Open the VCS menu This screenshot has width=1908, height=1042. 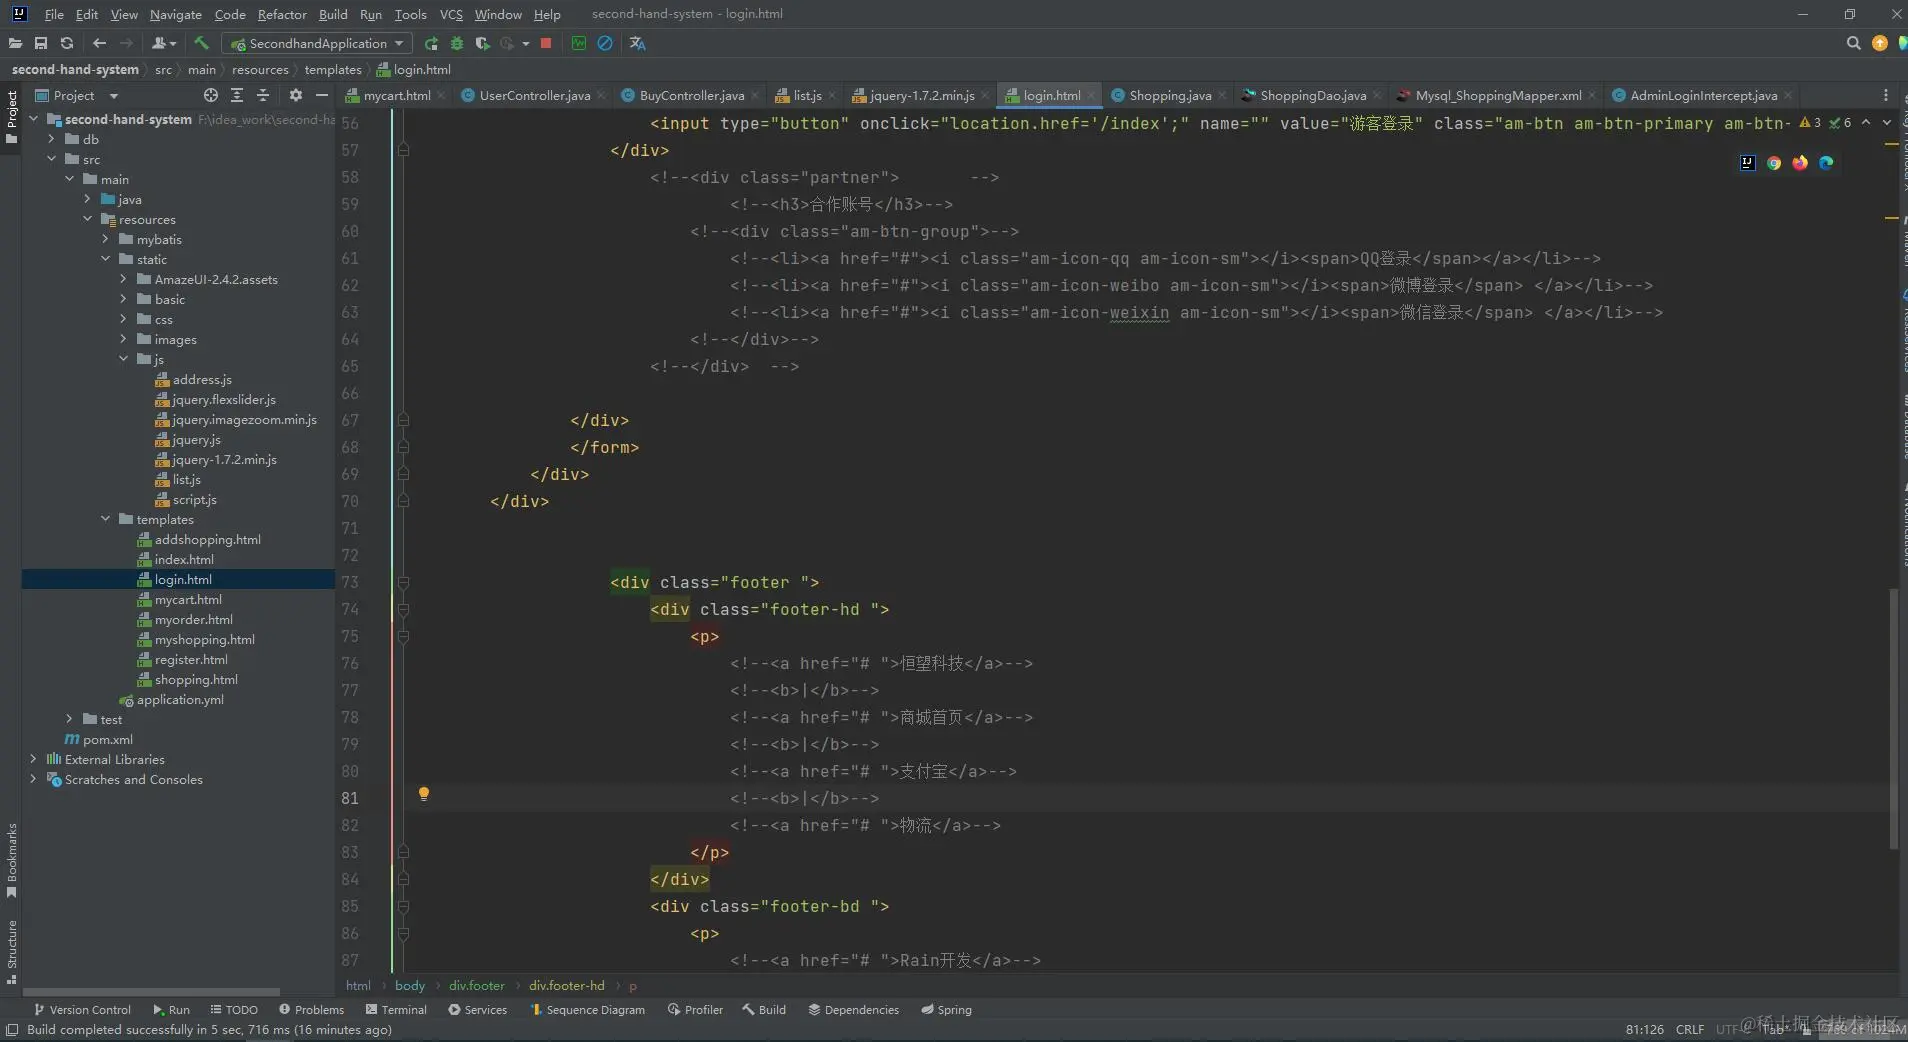(451, 14)
